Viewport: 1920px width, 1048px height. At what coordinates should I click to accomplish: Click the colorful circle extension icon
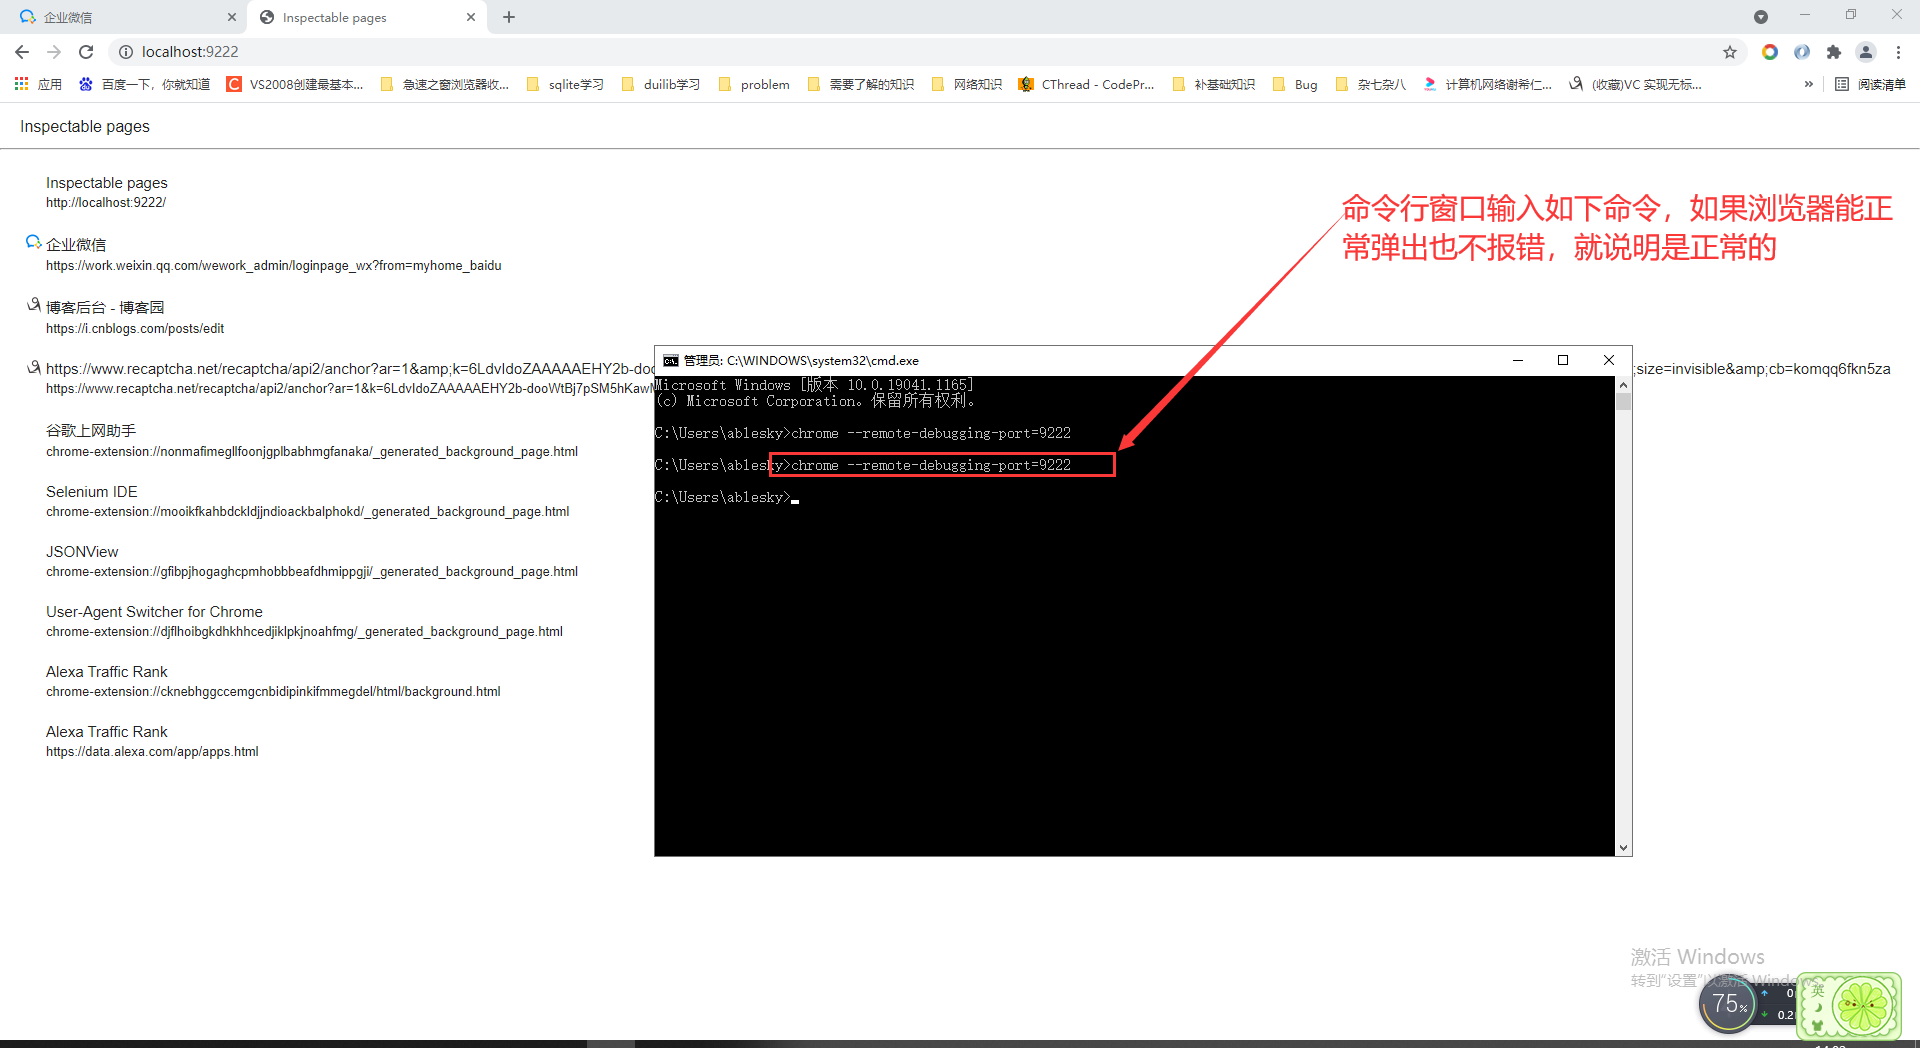(x=1770, y=52)
